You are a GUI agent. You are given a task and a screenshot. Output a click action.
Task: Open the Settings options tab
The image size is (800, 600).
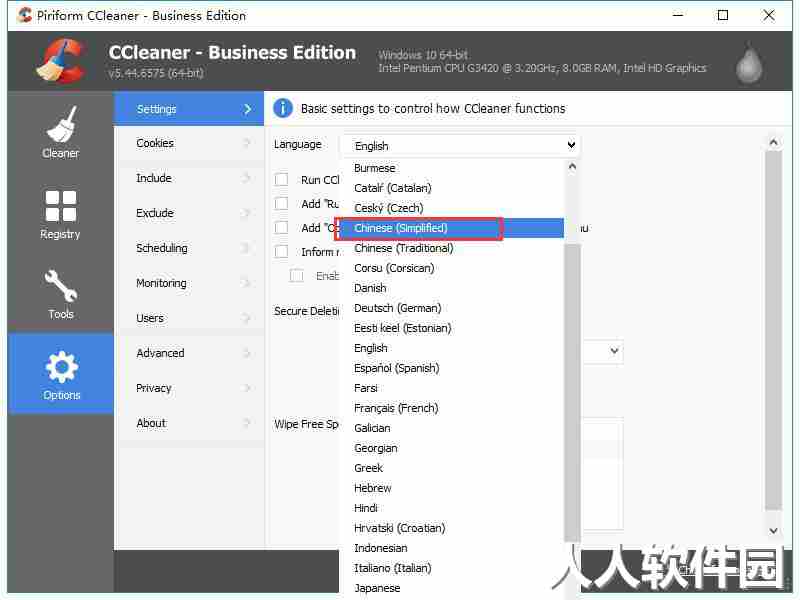tap(189, 109)
